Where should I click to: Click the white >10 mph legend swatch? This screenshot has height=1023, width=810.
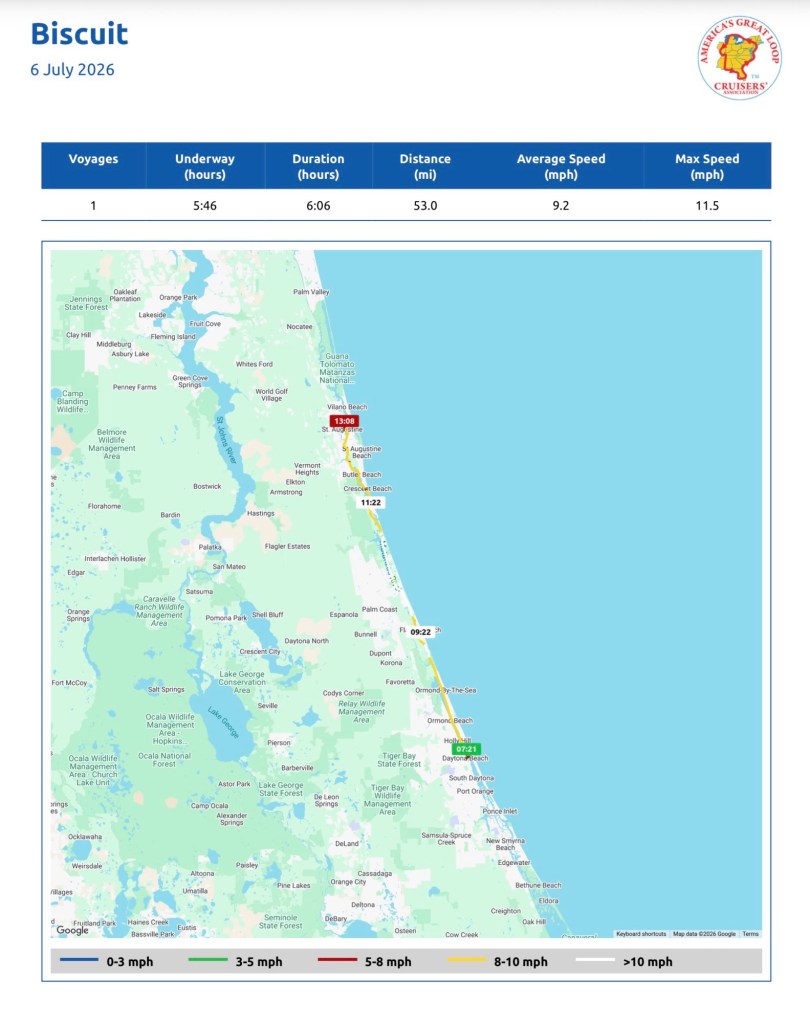point(595,960)
